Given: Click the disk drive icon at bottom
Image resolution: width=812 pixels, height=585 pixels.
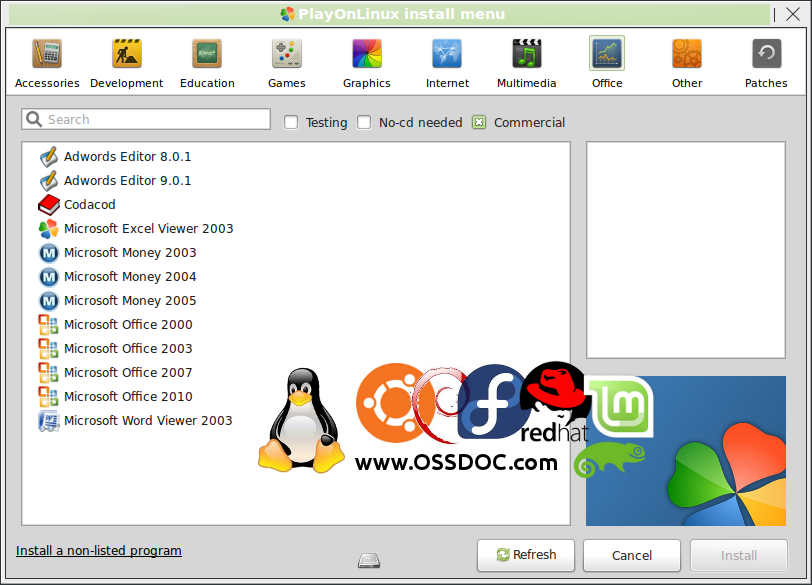Looking at the screenshot, I should pyautogui.click(x=369, y=560).
